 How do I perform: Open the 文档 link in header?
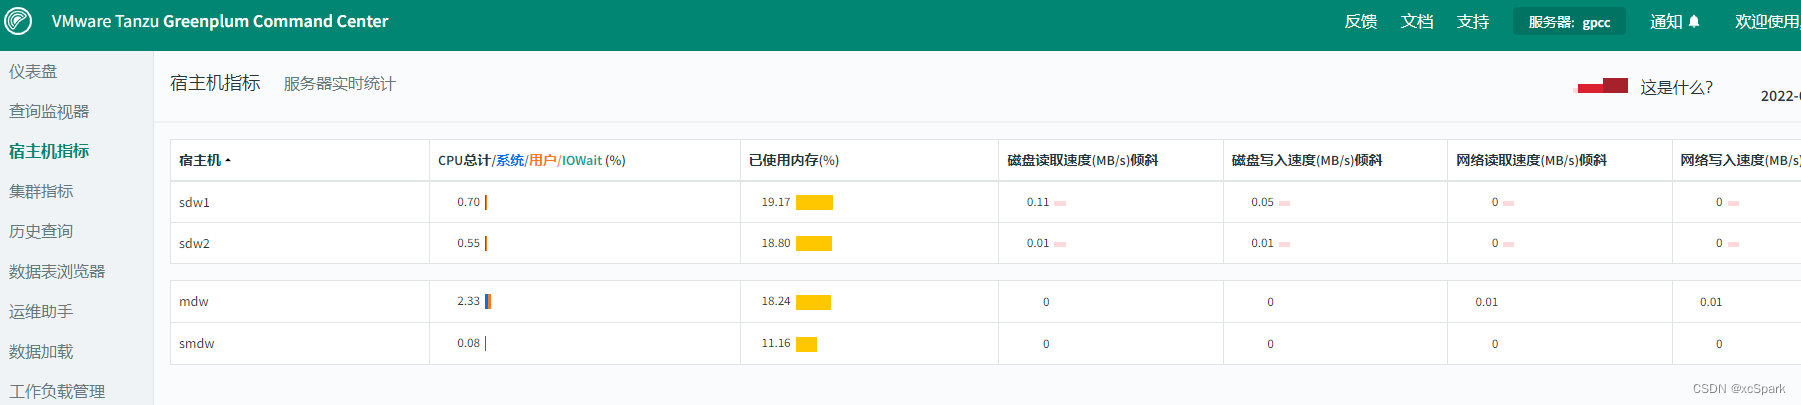1417,21
